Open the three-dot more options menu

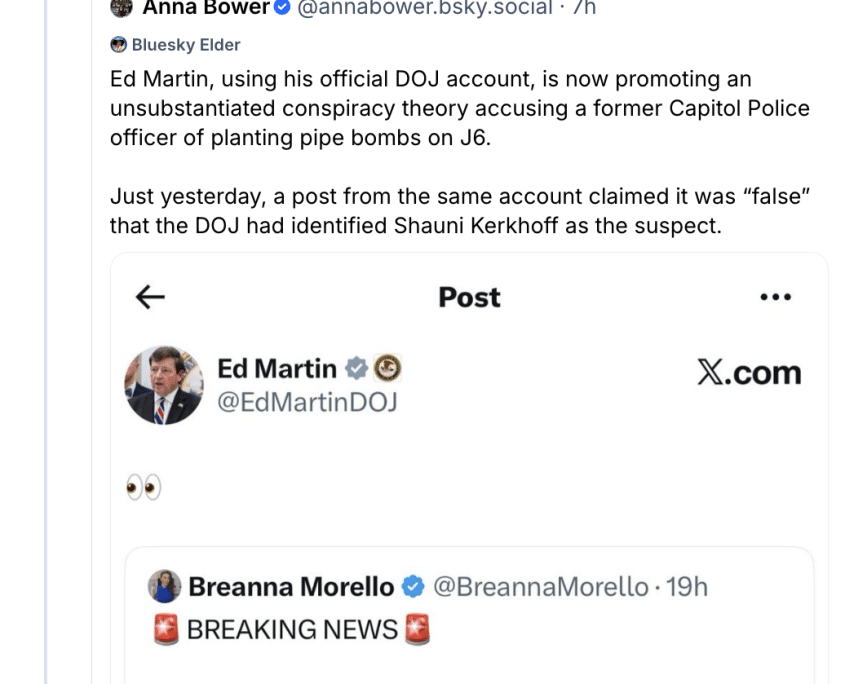pos(775,297)
